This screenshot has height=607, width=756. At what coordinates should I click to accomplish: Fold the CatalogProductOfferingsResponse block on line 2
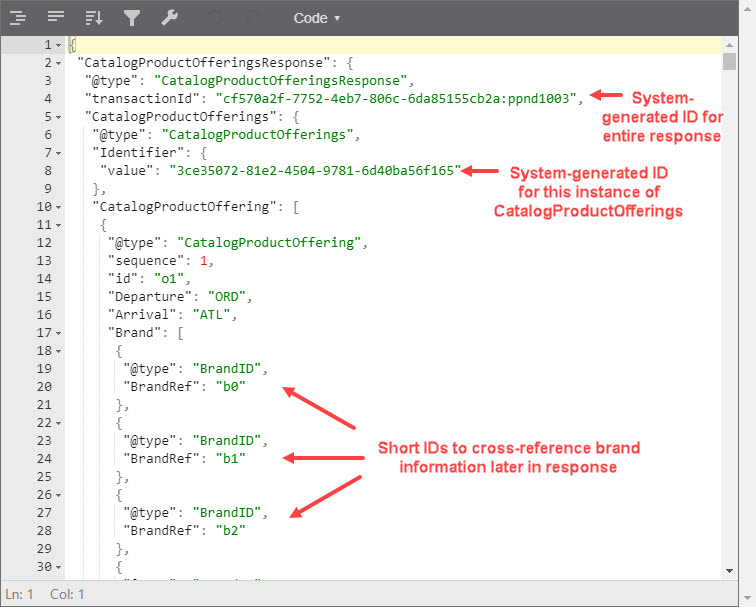point(59,63)
